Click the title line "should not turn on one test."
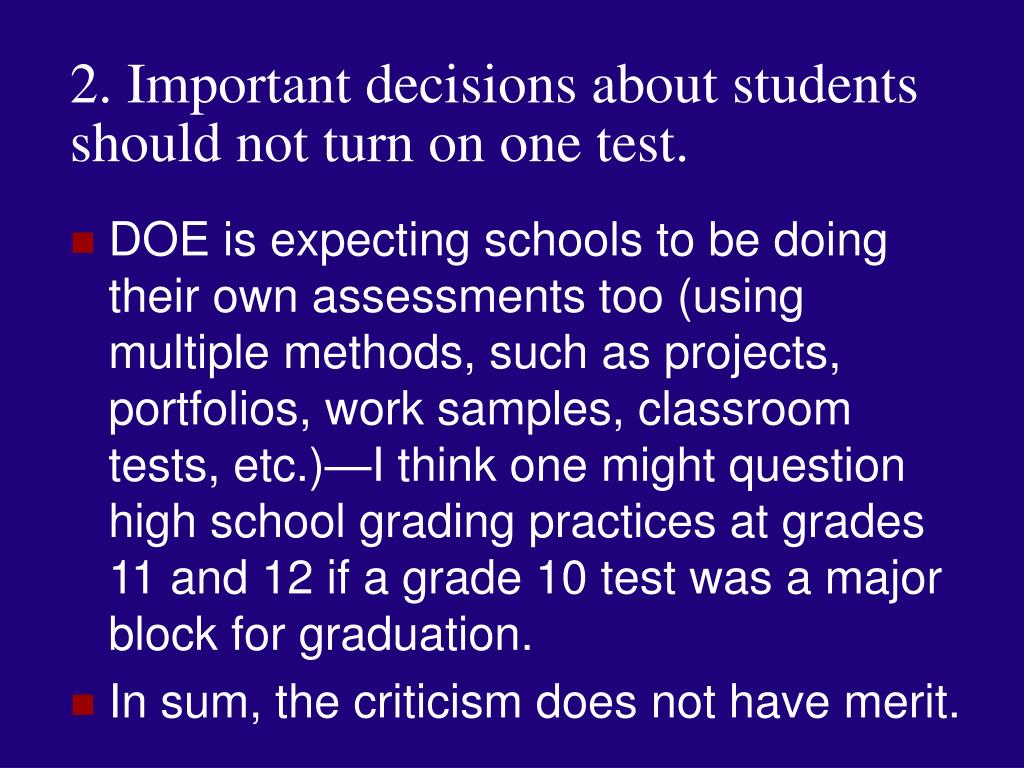Viewport: 1024px width, 768px height. pos(379,143)
